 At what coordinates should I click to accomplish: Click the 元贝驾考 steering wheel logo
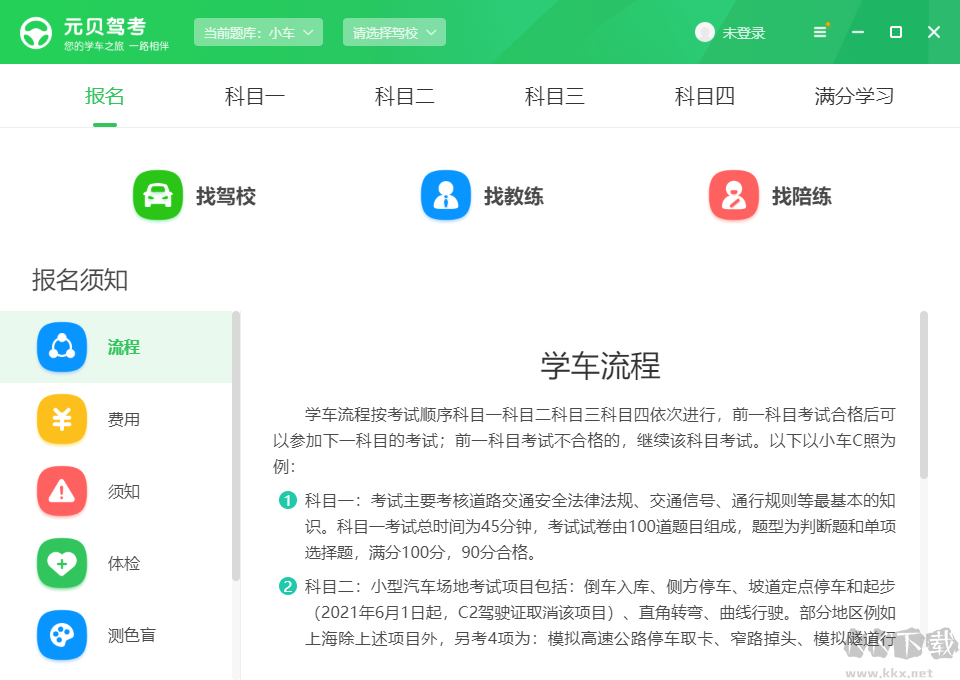pyautogui.click(x=35, y=31)
